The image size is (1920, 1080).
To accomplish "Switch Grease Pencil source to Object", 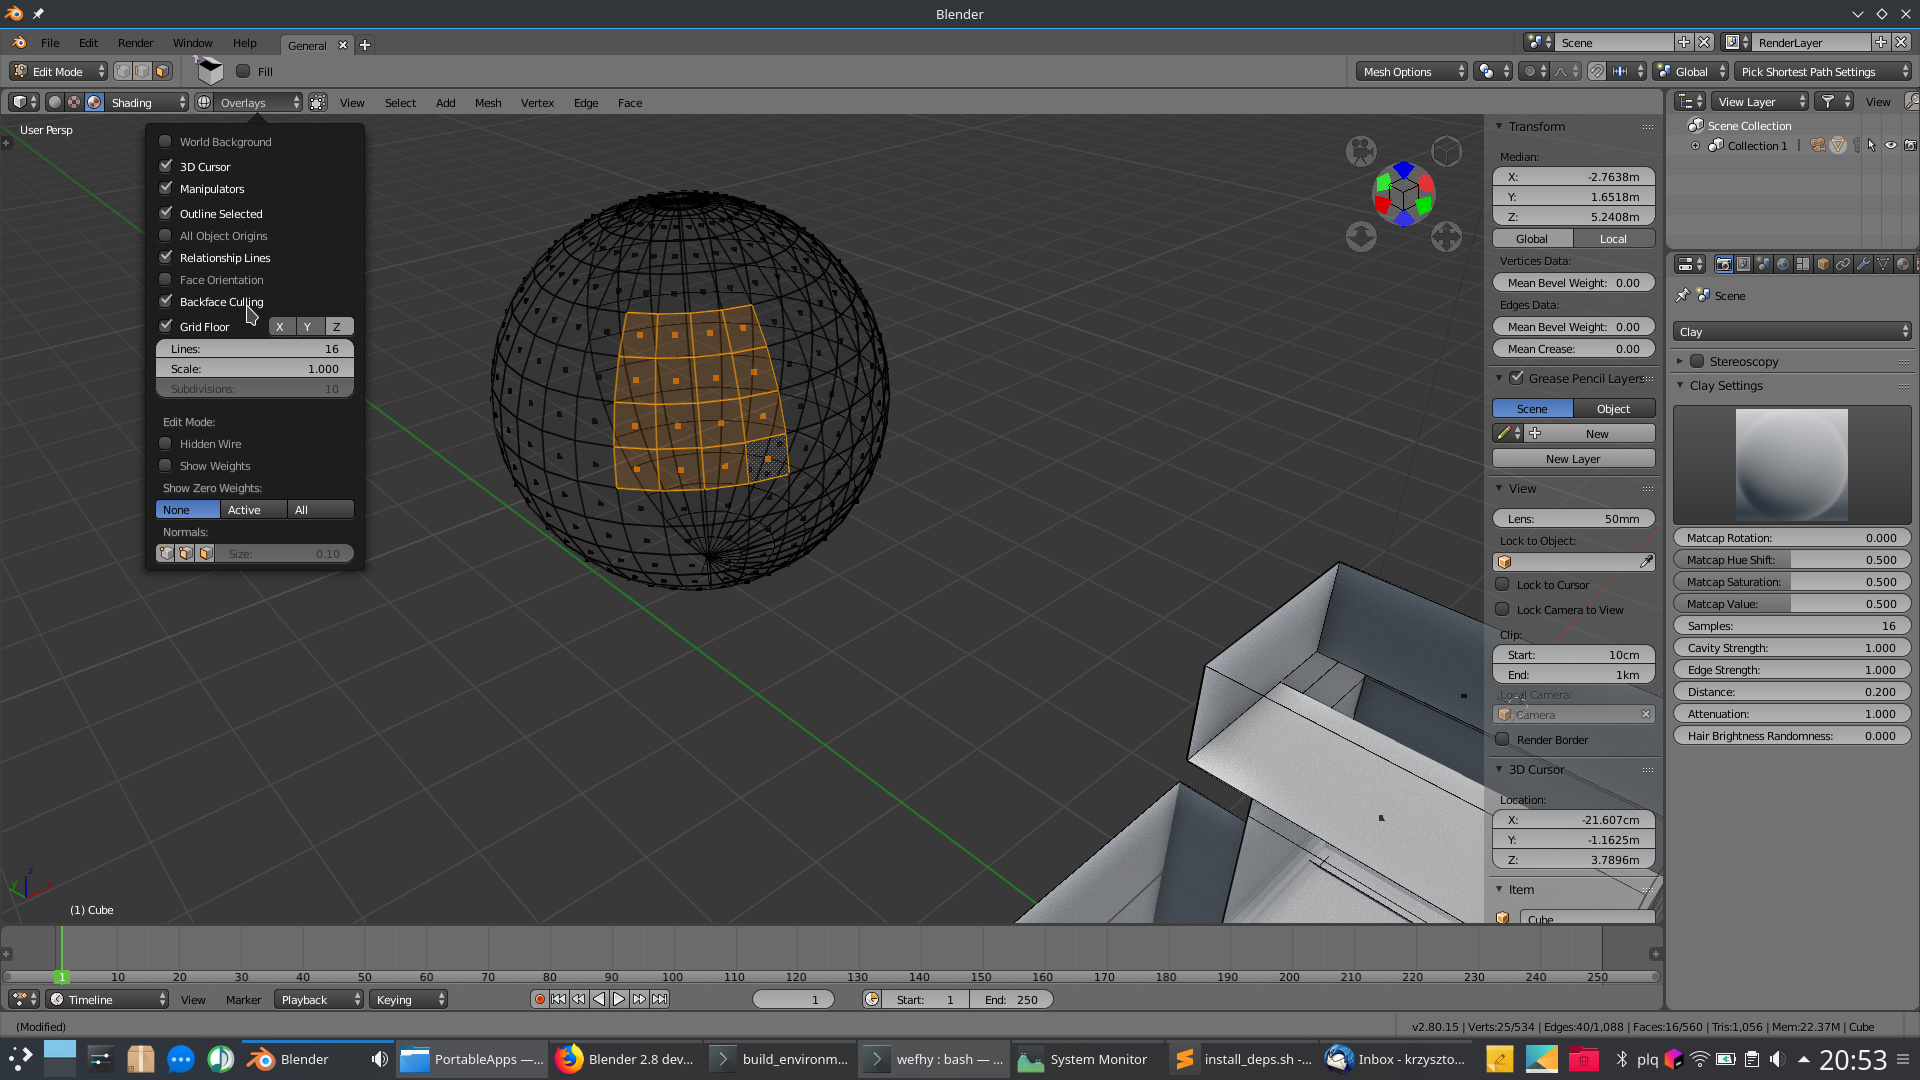I will tap(1613, 408).
